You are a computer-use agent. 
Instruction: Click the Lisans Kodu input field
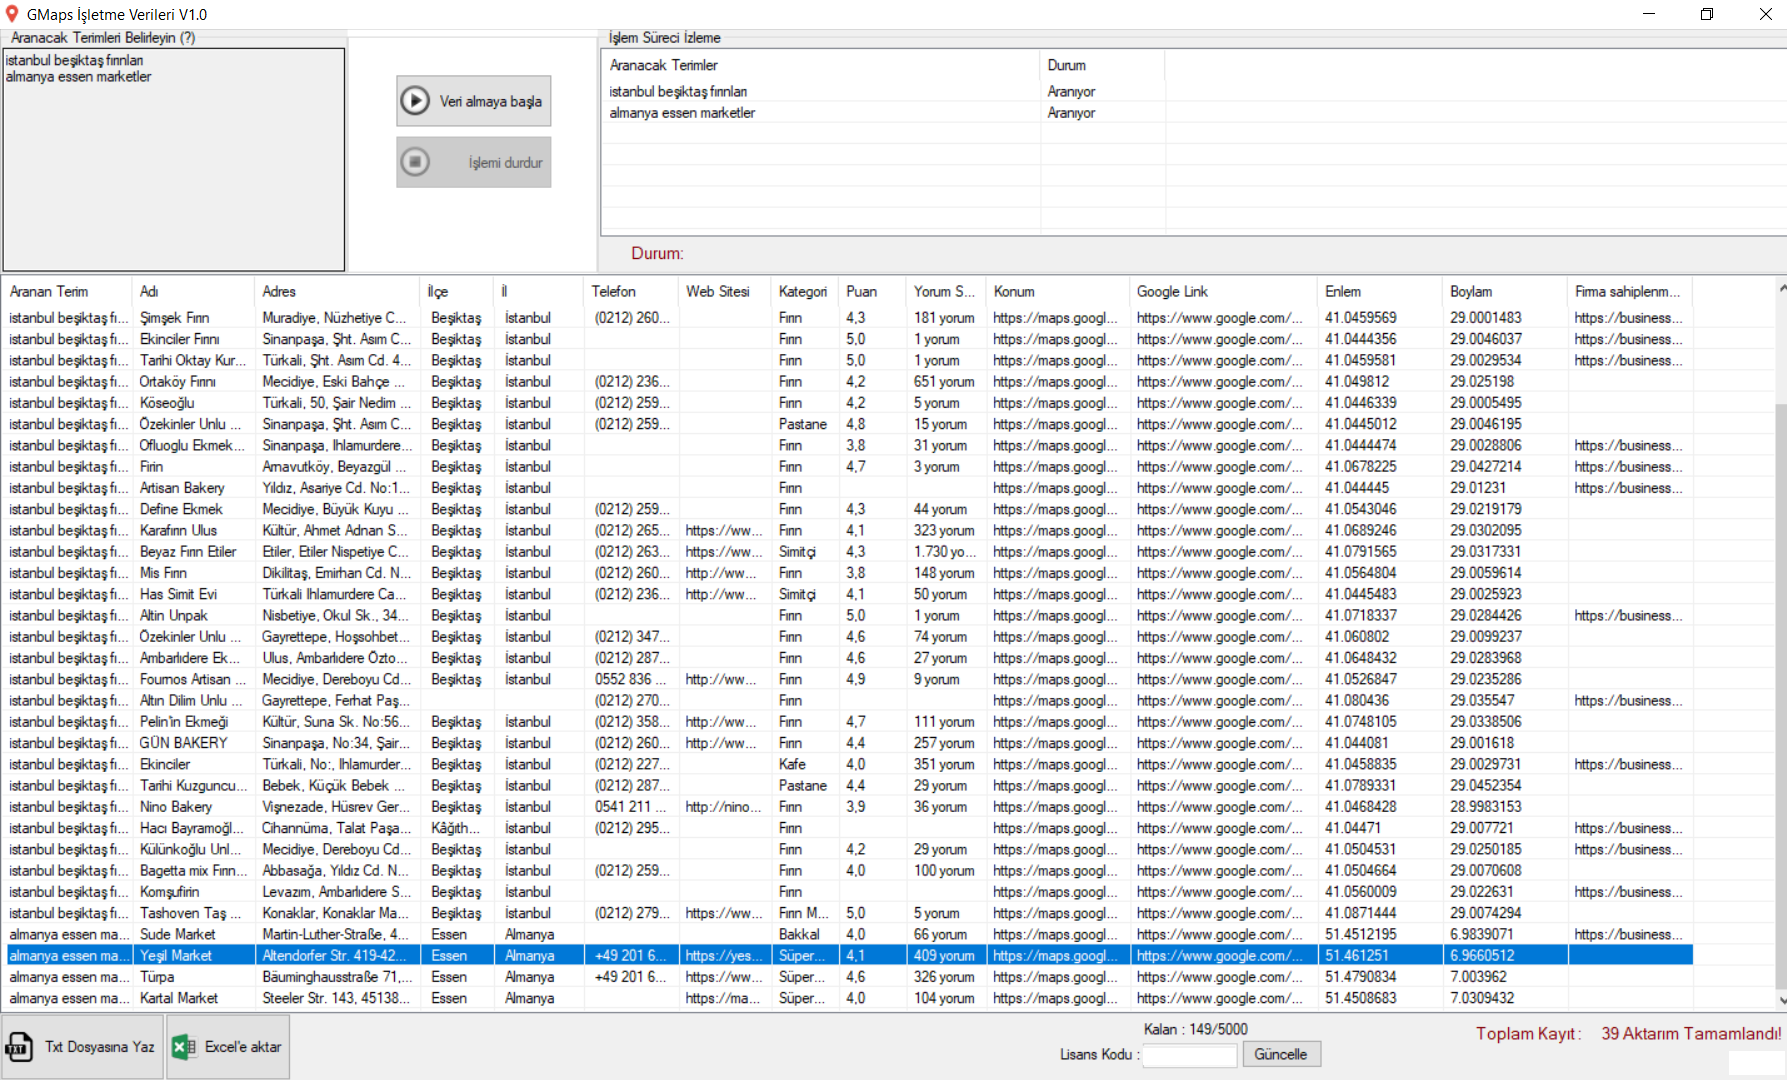[x=1189, y=1055]
